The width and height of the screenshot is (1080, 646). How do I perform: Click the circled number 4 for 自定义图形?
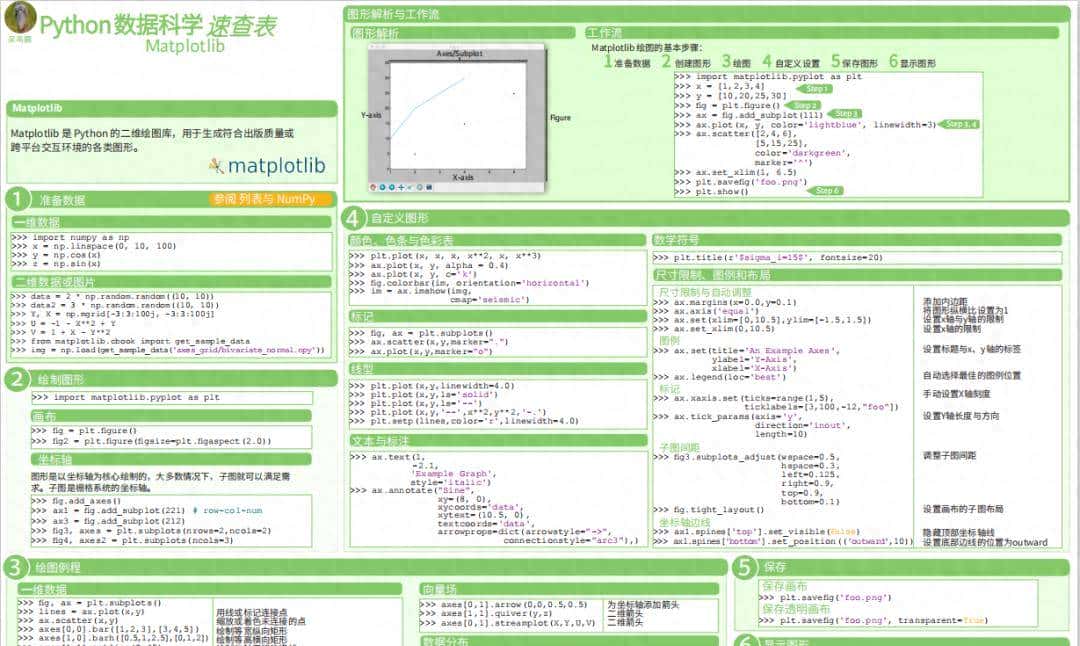(x=353, y=218)
